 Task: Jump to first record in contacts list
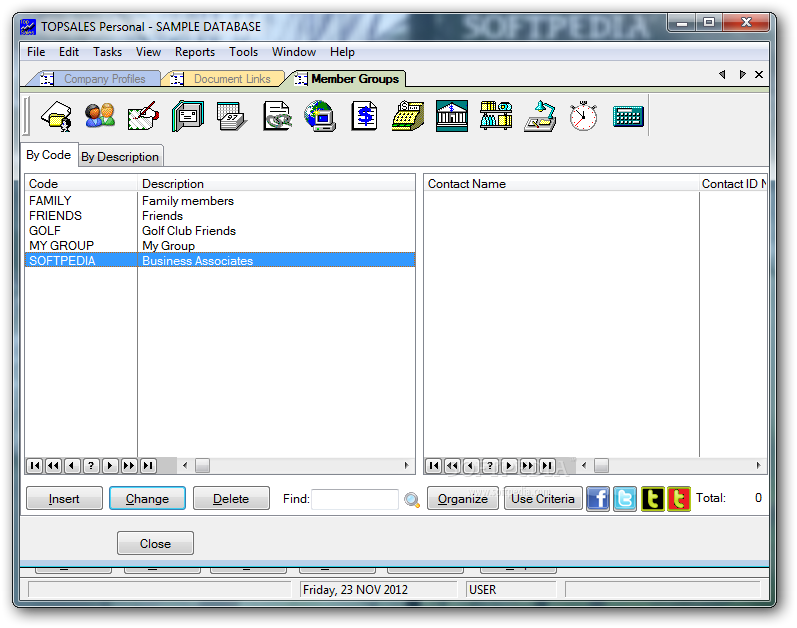[x=434, y=465]
